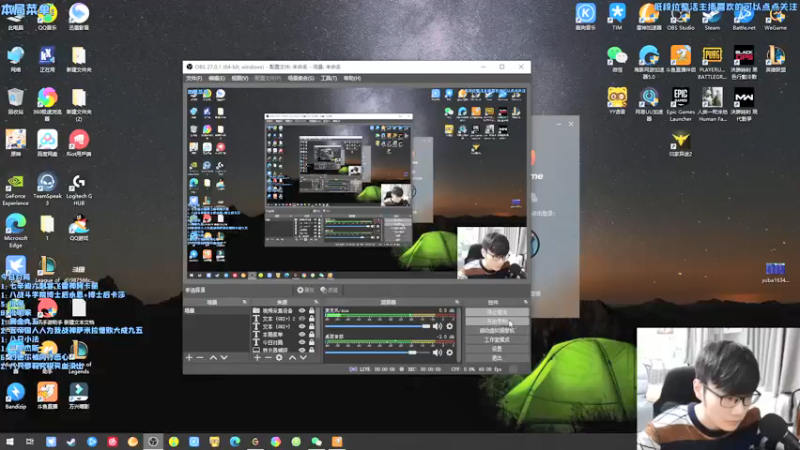The width and height of the screenshot is (800, 450).
Task: Remove the selected scene using the Scenes minus button
Action: point(200,358)
